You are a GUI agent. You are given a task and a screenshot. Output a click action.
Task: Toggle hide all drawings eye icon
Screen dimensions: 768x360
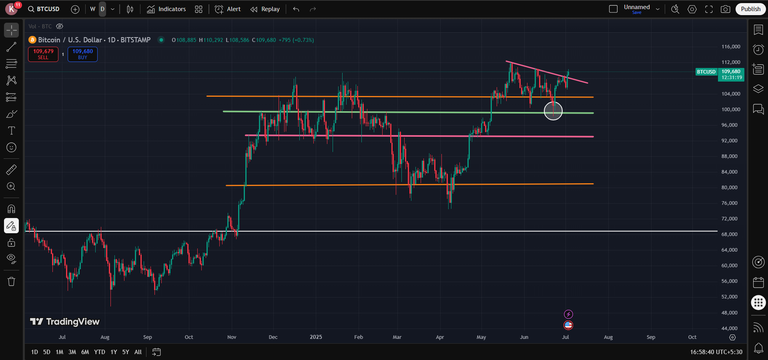(11, 259)
